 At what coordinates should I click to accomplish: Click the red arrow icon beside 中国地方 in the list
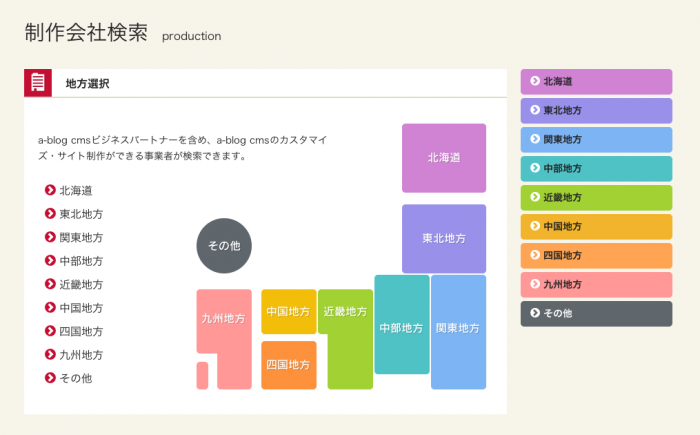click(50, 307)
